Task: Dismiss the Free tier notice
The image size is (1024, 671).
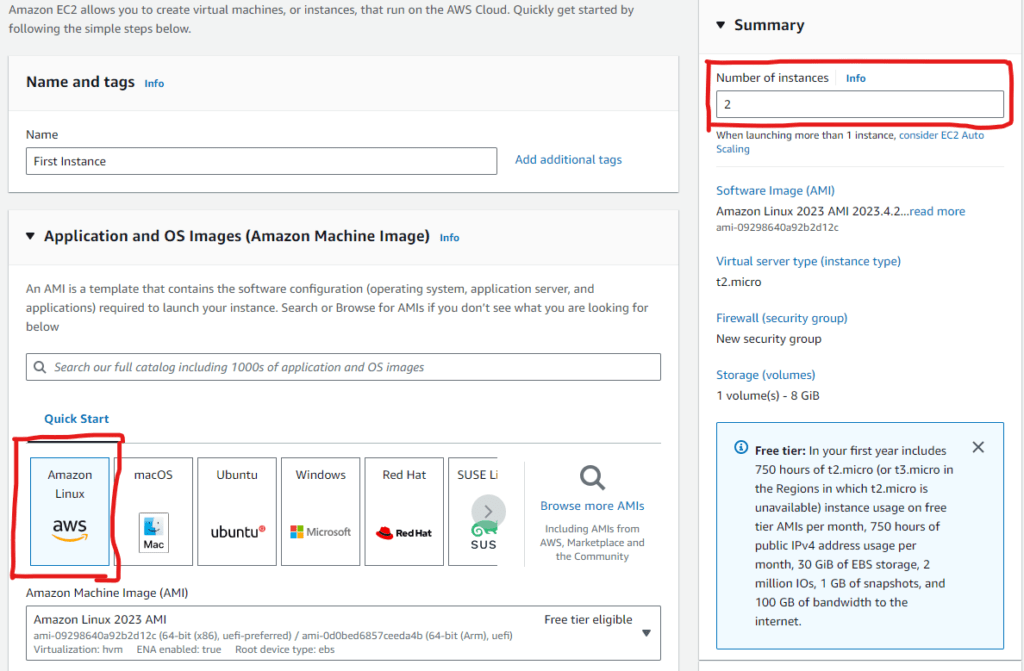Action: point(978,448)
